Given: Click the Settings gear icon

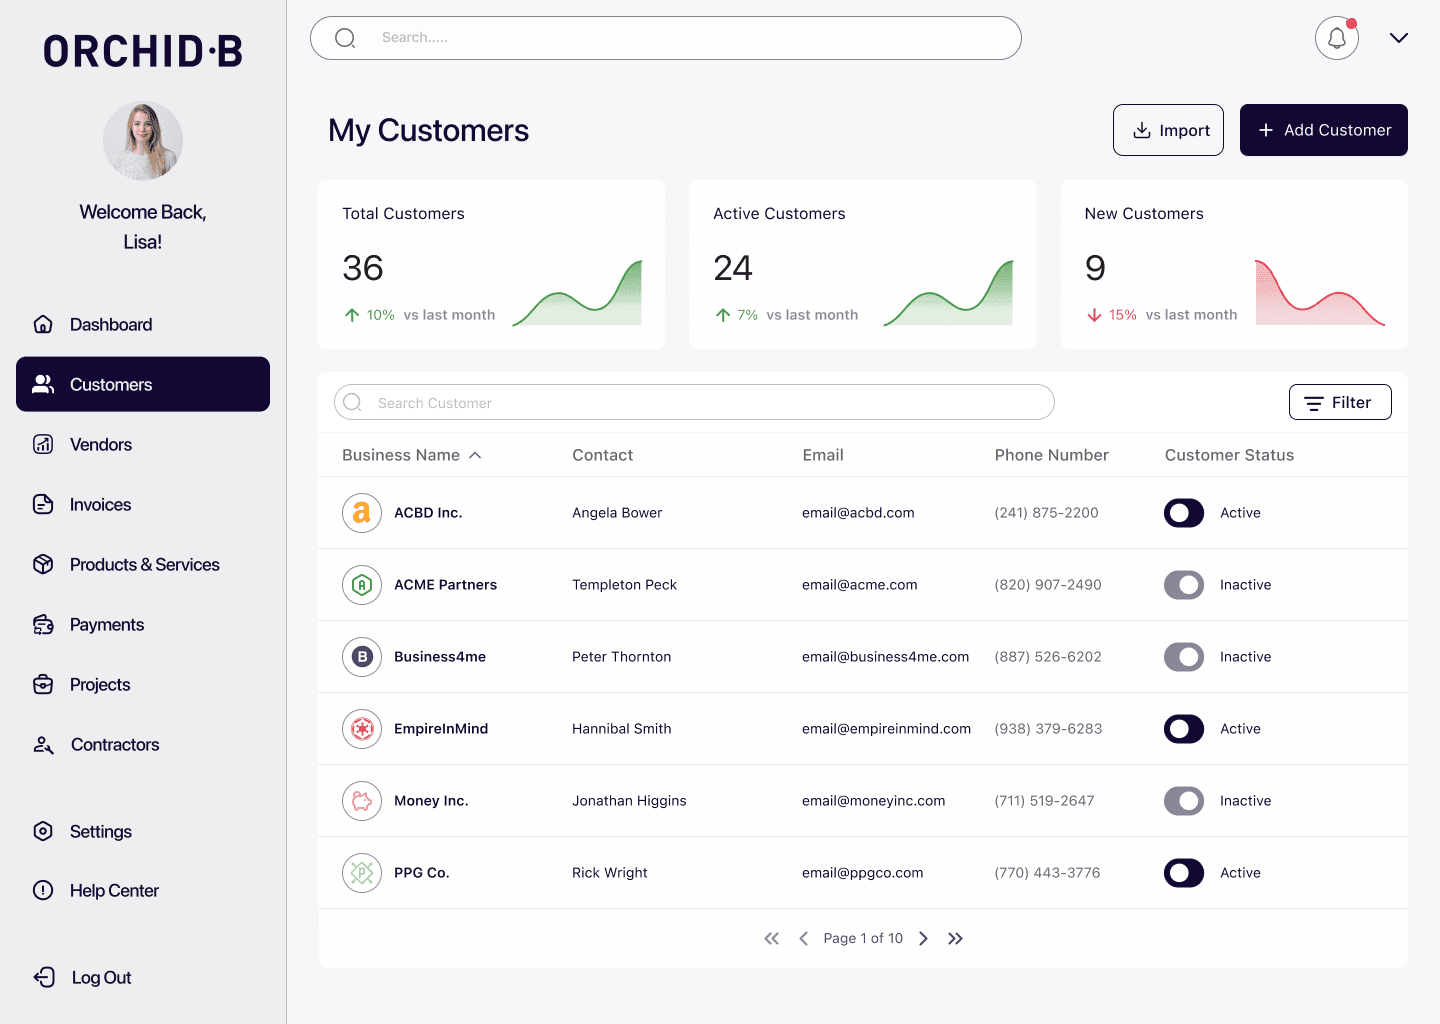Looking at the screenshot, I should point(43,831).
